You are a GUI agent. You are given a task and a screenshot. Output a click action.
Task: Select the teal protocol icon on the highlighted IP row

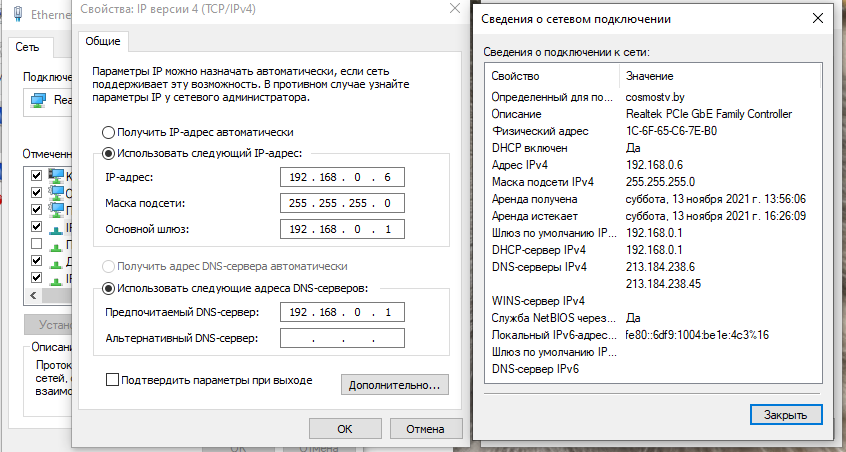click(56, 229)
